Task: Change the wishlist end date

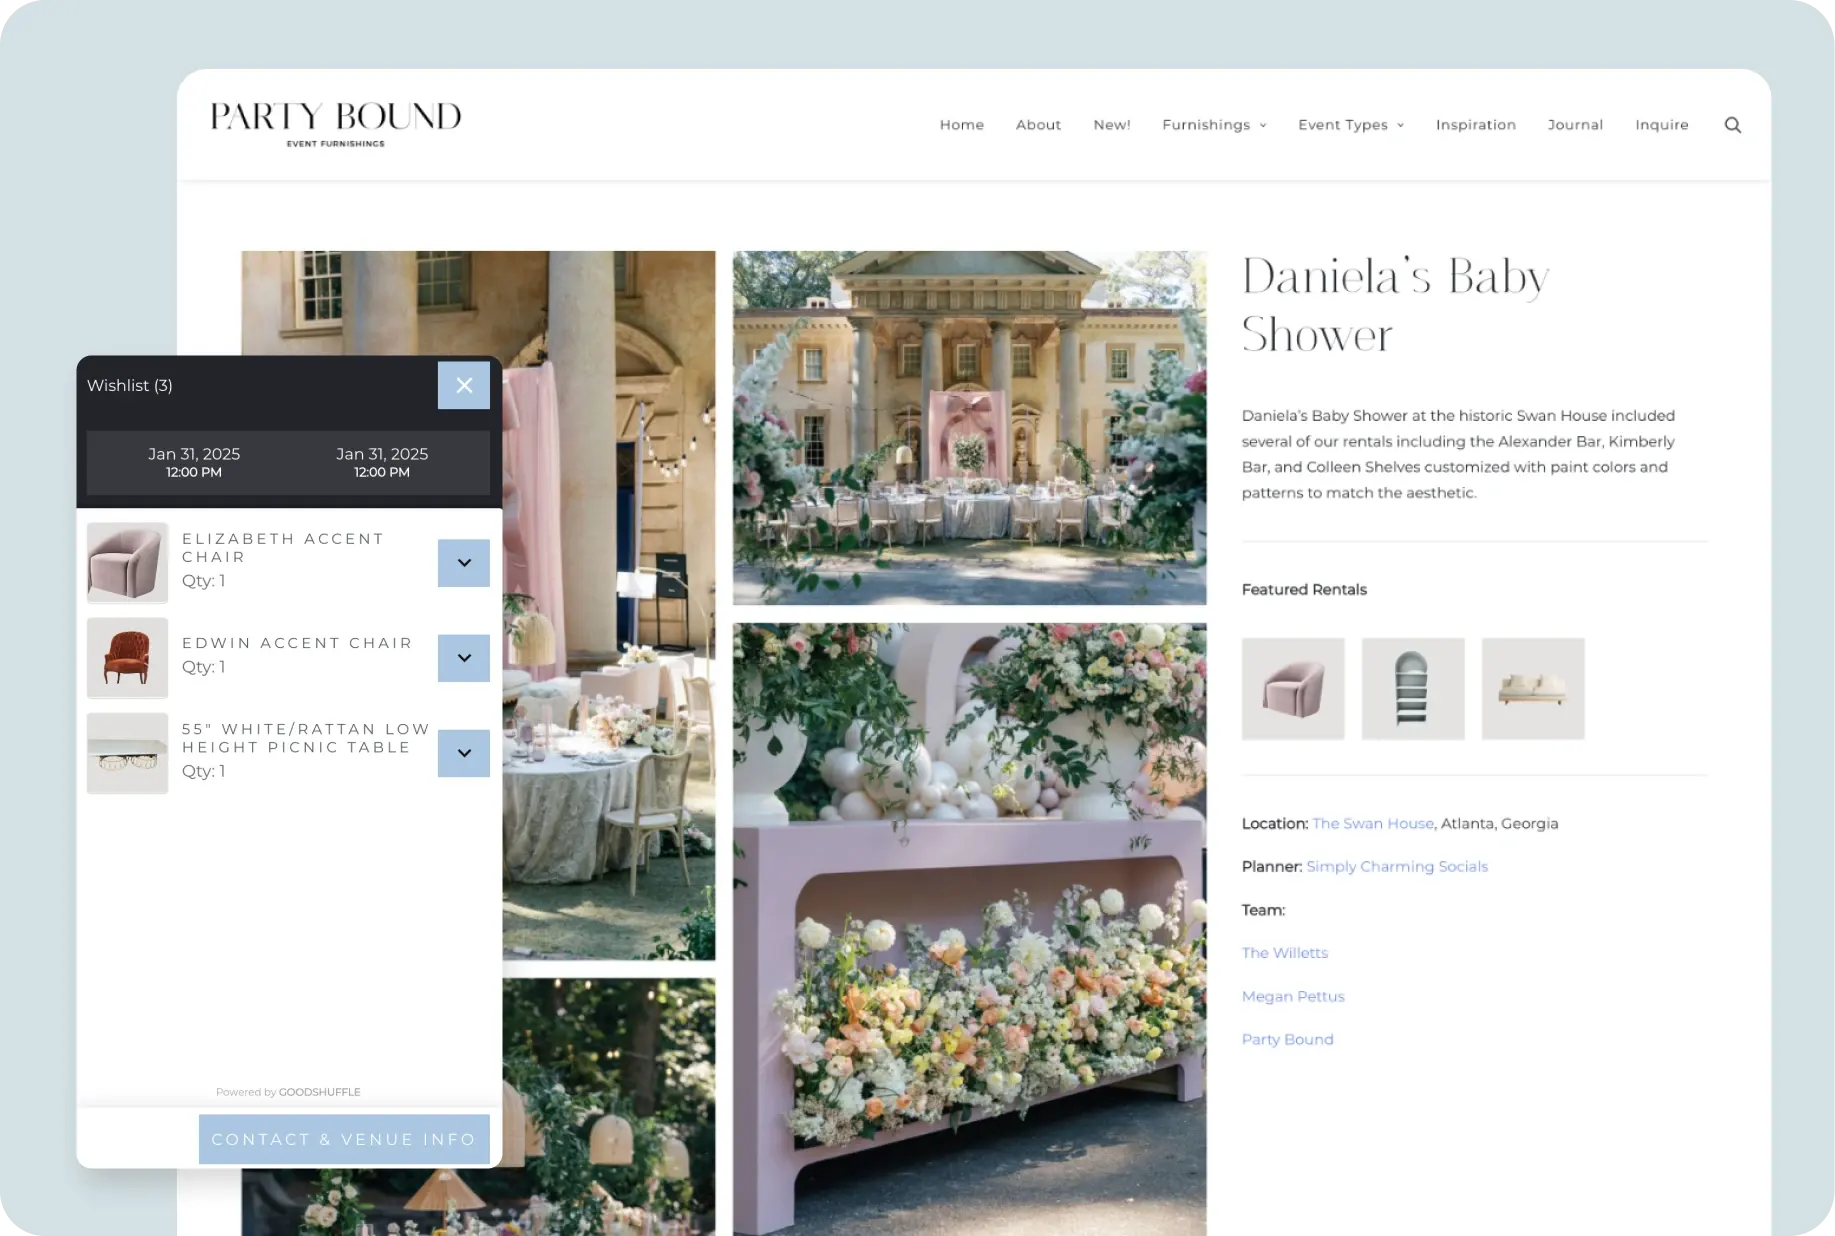Action: [382, 462]
